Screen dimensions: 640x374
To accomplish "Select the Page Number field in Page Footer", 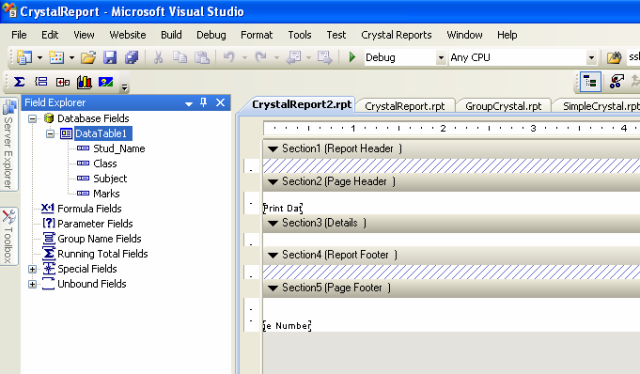I will tap(287, 326).
